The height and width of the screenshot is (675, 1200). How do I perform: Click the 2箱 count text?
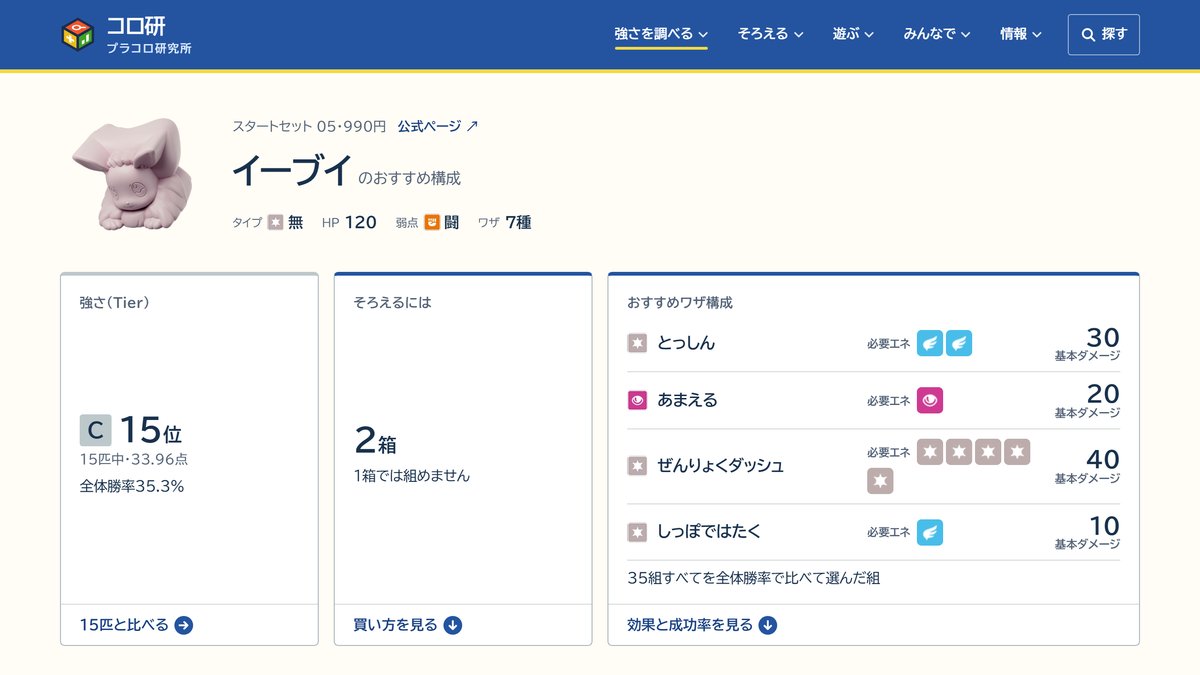click(377, 439)
